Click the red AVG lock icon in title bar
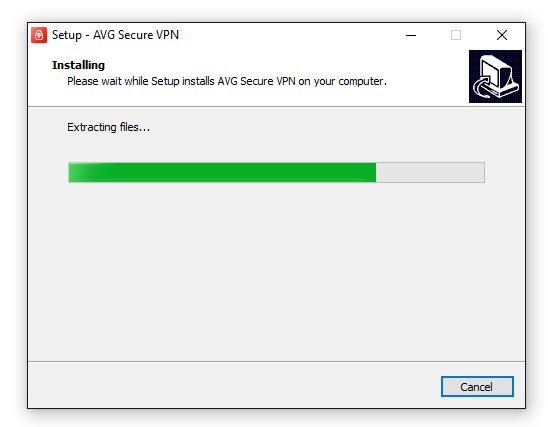548x427 pixels. [39, 35]
